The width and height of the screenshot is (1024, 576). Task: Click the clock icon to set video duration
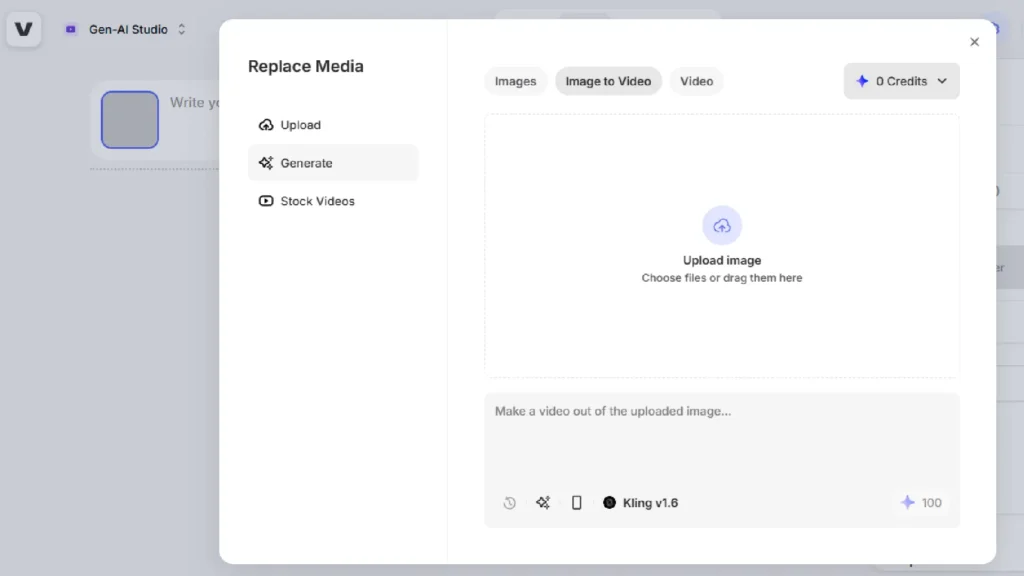[509, 503]
